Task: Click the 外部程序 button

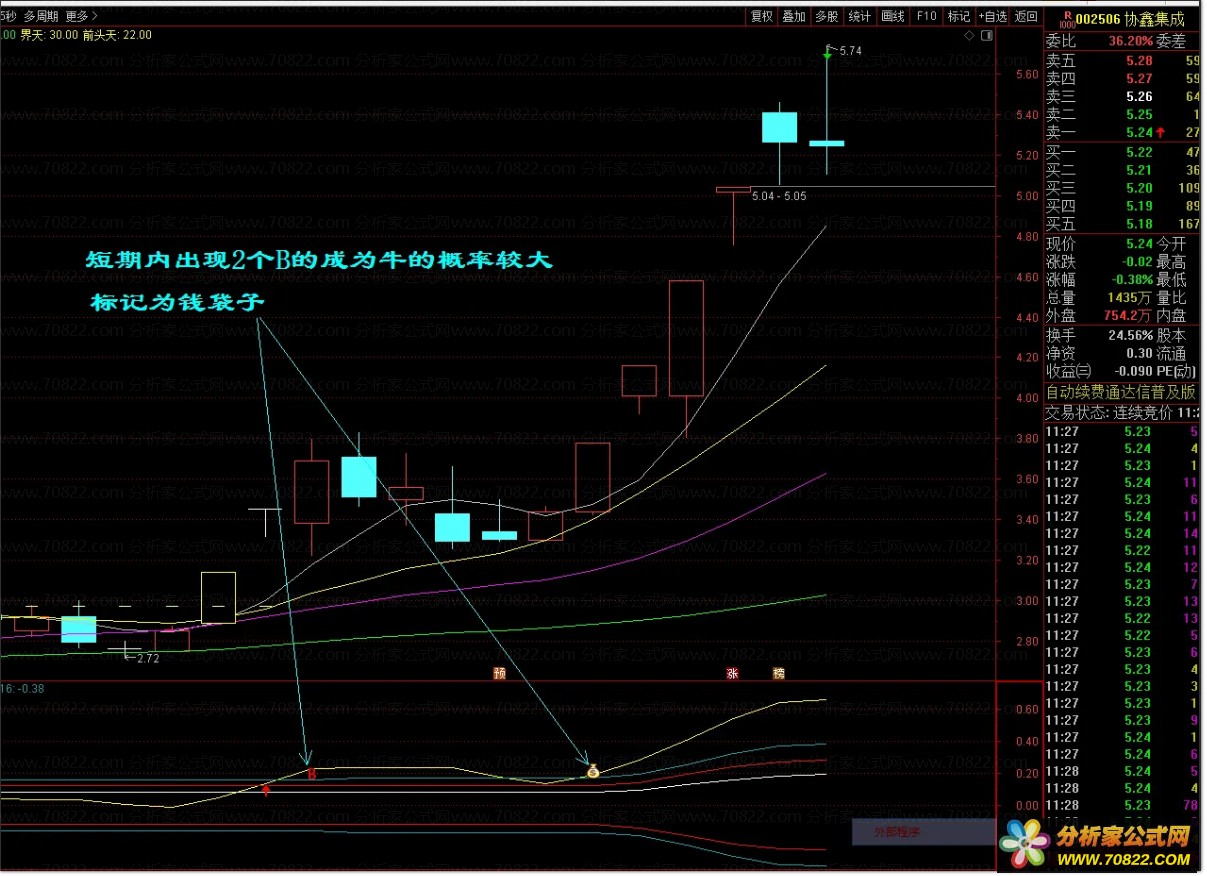Action: pyautogui.click(x=896, y=831)
